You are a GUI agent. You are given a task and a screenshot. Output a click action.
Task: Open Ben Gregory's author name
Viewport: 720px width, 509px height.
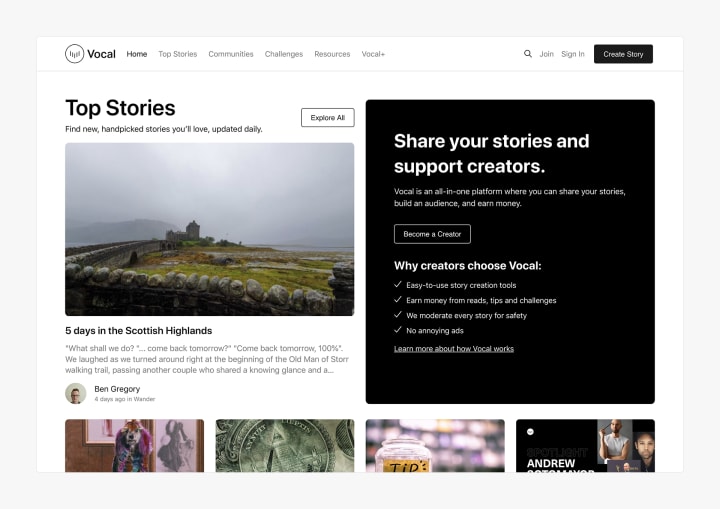coord(117,389)
